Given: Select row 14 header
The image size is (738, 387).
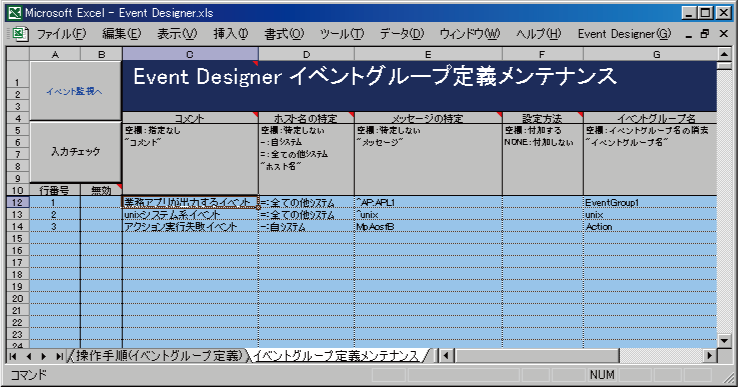Looking at the screenshot, I should [17, 226].
